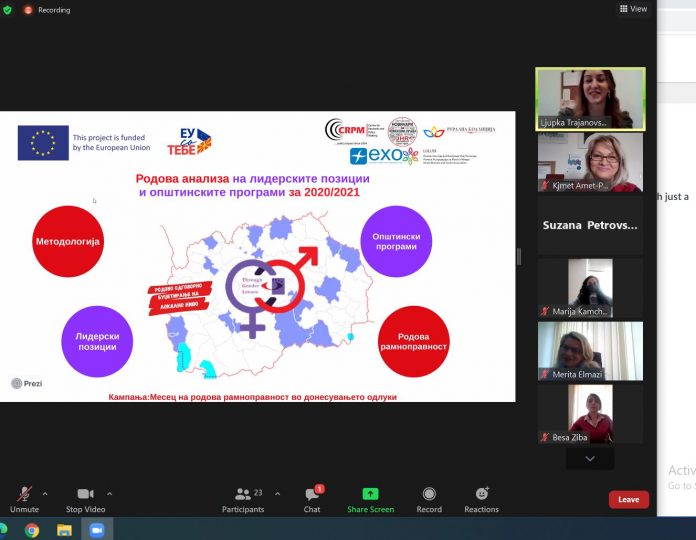The width and height of the screenshot is (696, 540).
Task: Toggle Stop Video camera button
Action: click(86, 494)
